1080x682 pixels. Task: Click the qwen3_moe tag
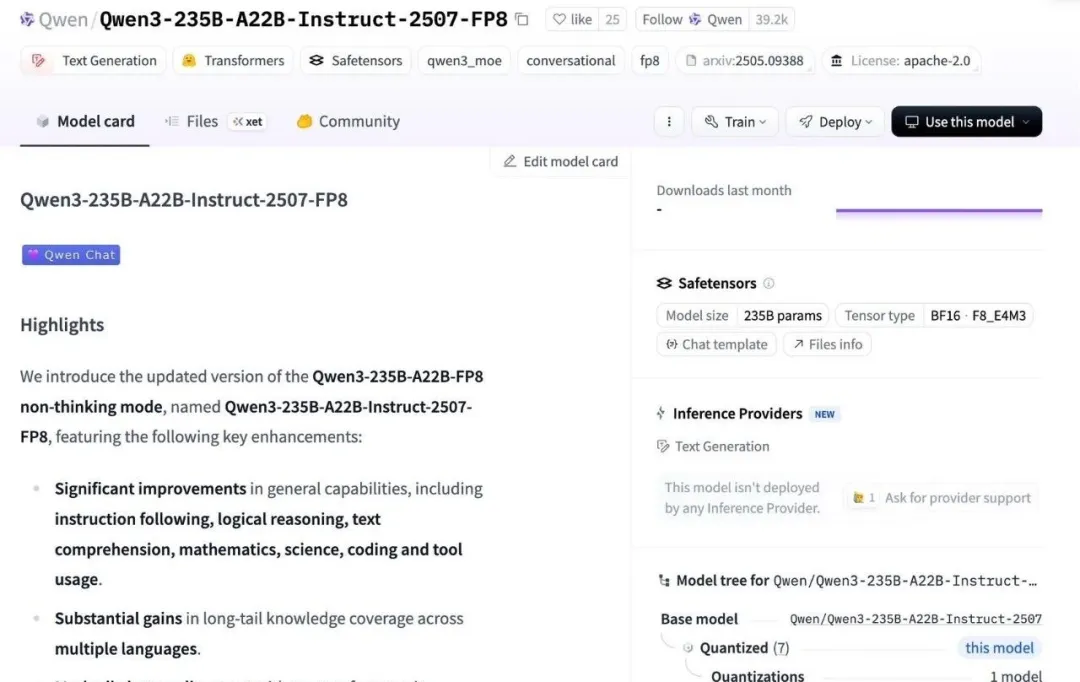pos(464,61)
